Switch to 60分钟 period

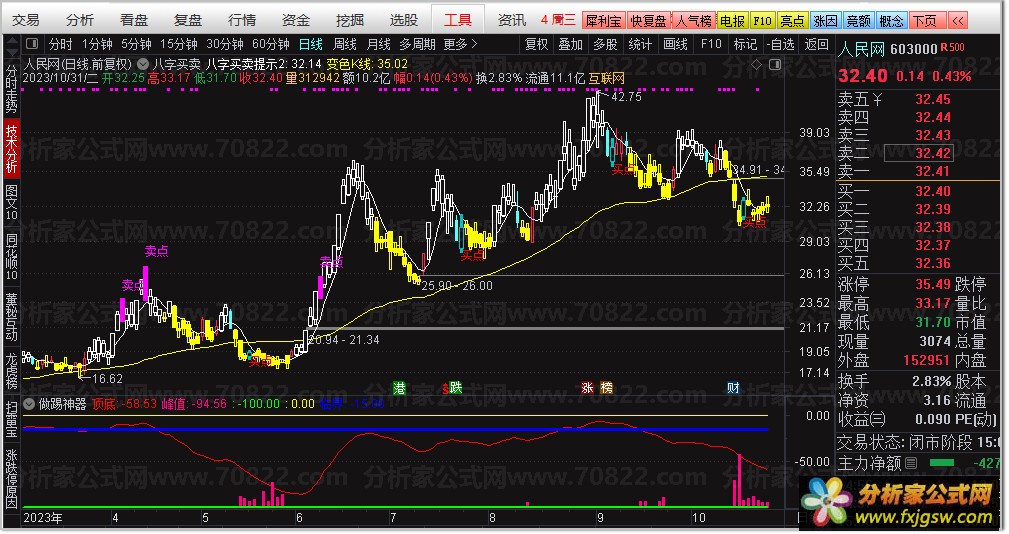pyautogui.click(x=270, y=44)
